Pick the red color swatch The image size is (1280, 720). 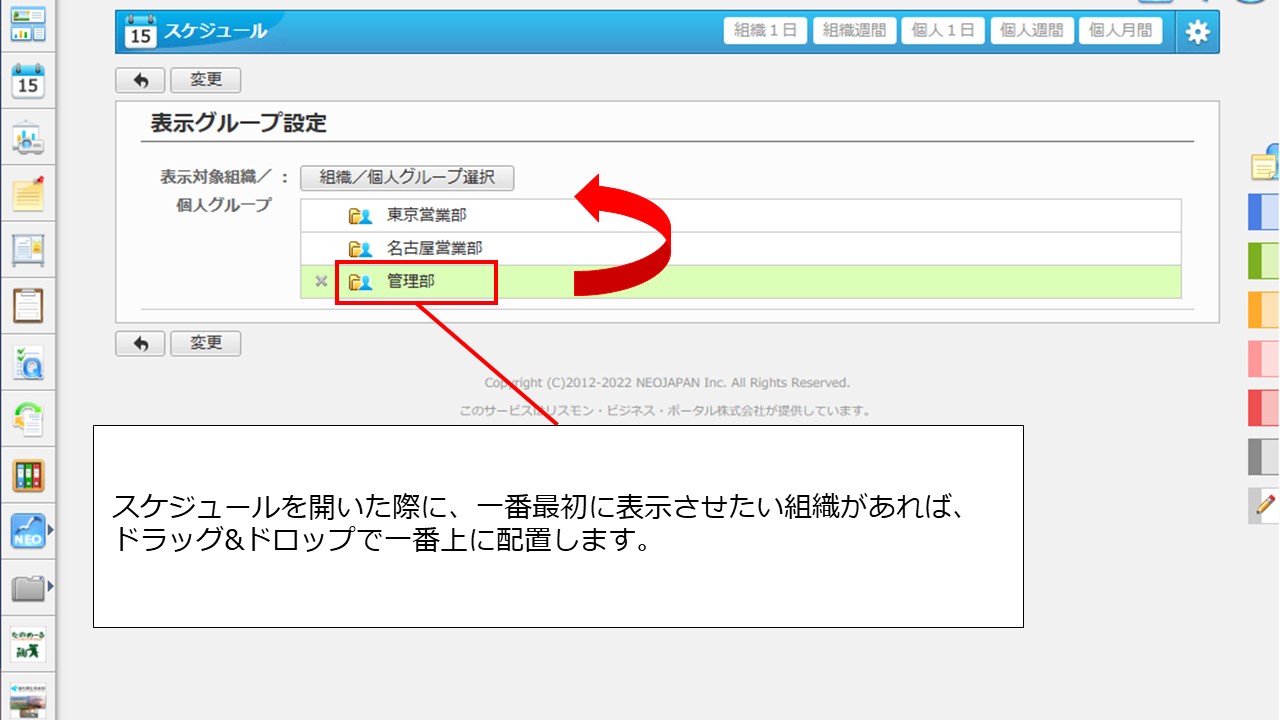pyautogui.click(x=1264, y=407)
